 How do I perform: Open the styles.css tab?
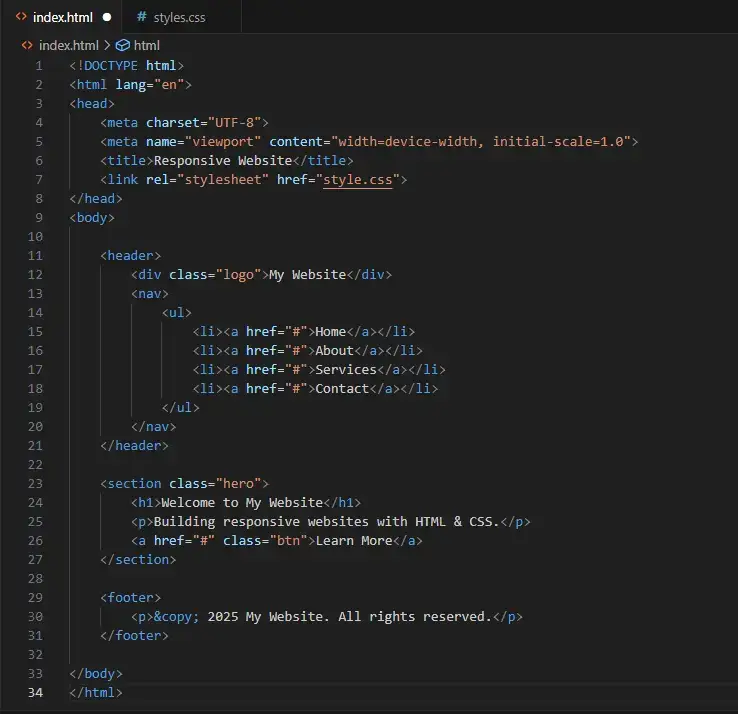point(179,17)
